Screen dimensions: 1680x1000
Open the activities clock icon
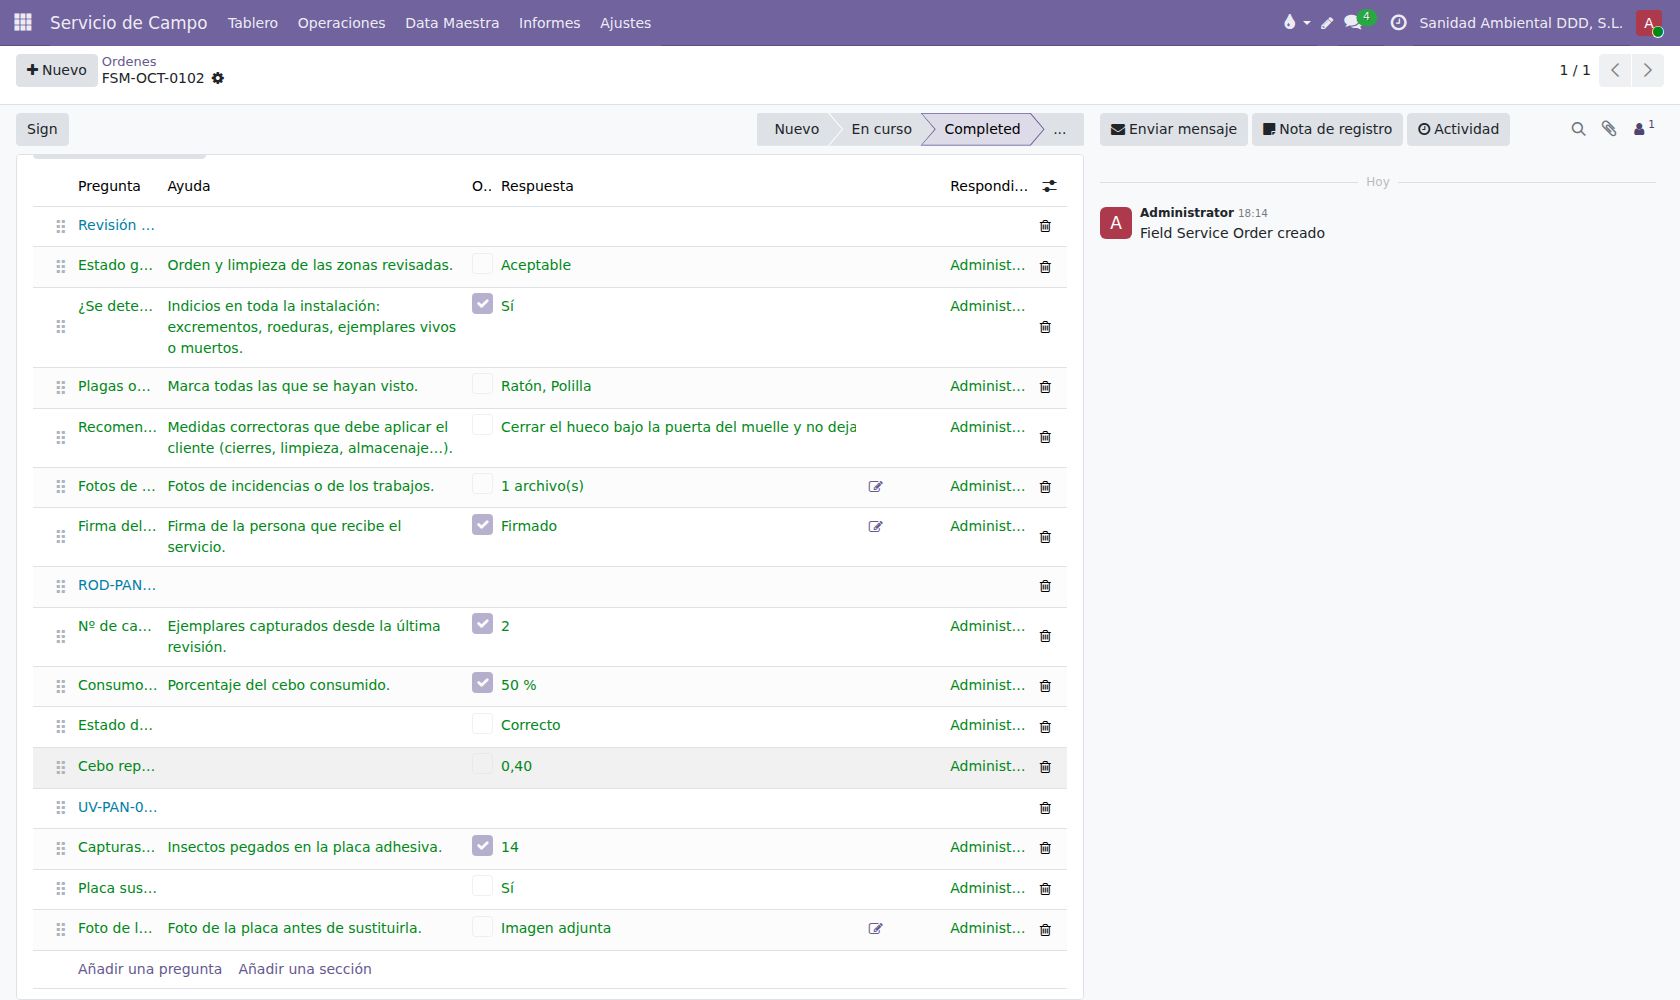coord(1398,22)
